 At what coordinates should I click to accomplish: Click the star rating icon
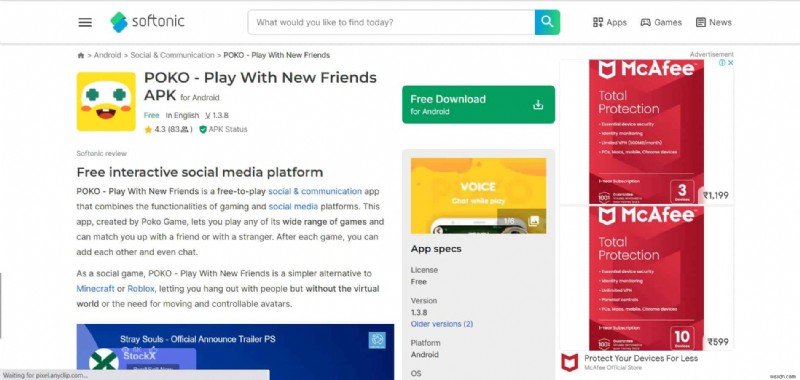pos(148,130)
